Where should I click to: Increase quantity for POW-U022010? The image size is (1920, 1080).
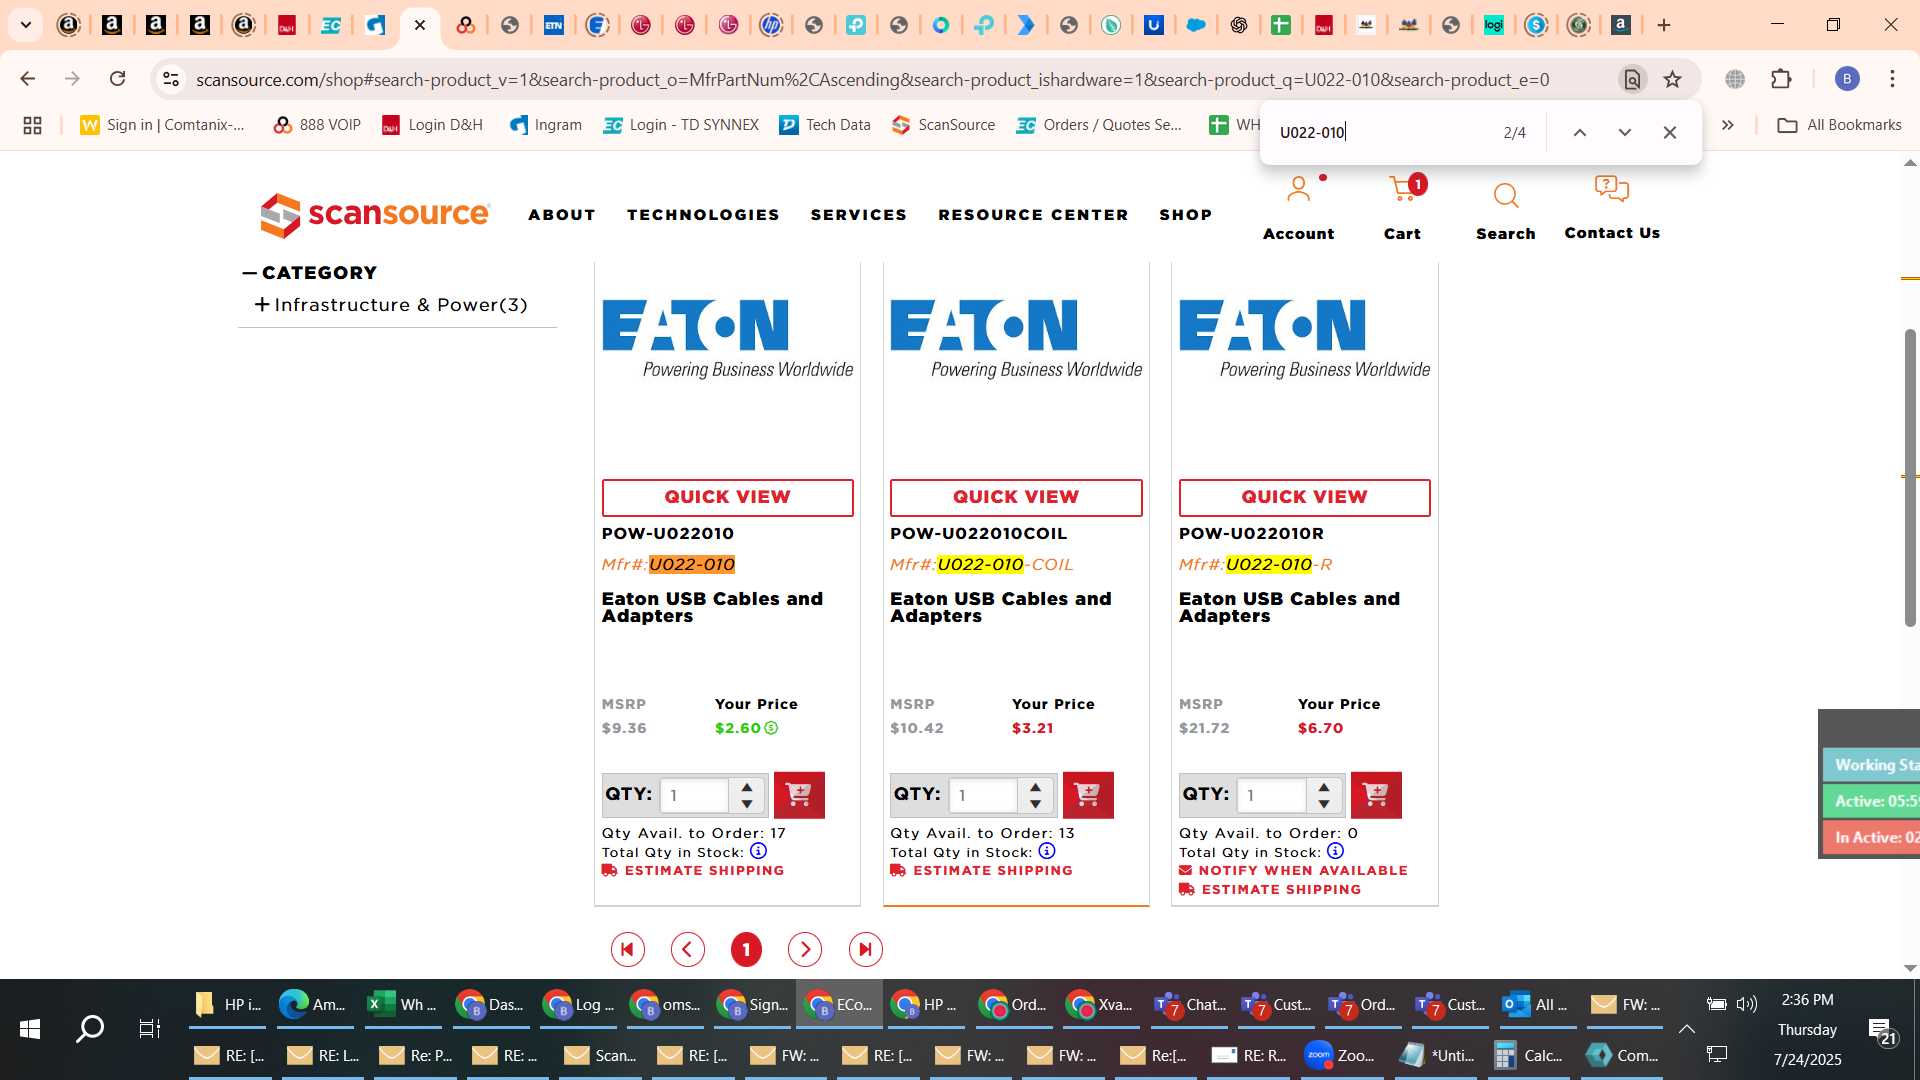point(747,787)
